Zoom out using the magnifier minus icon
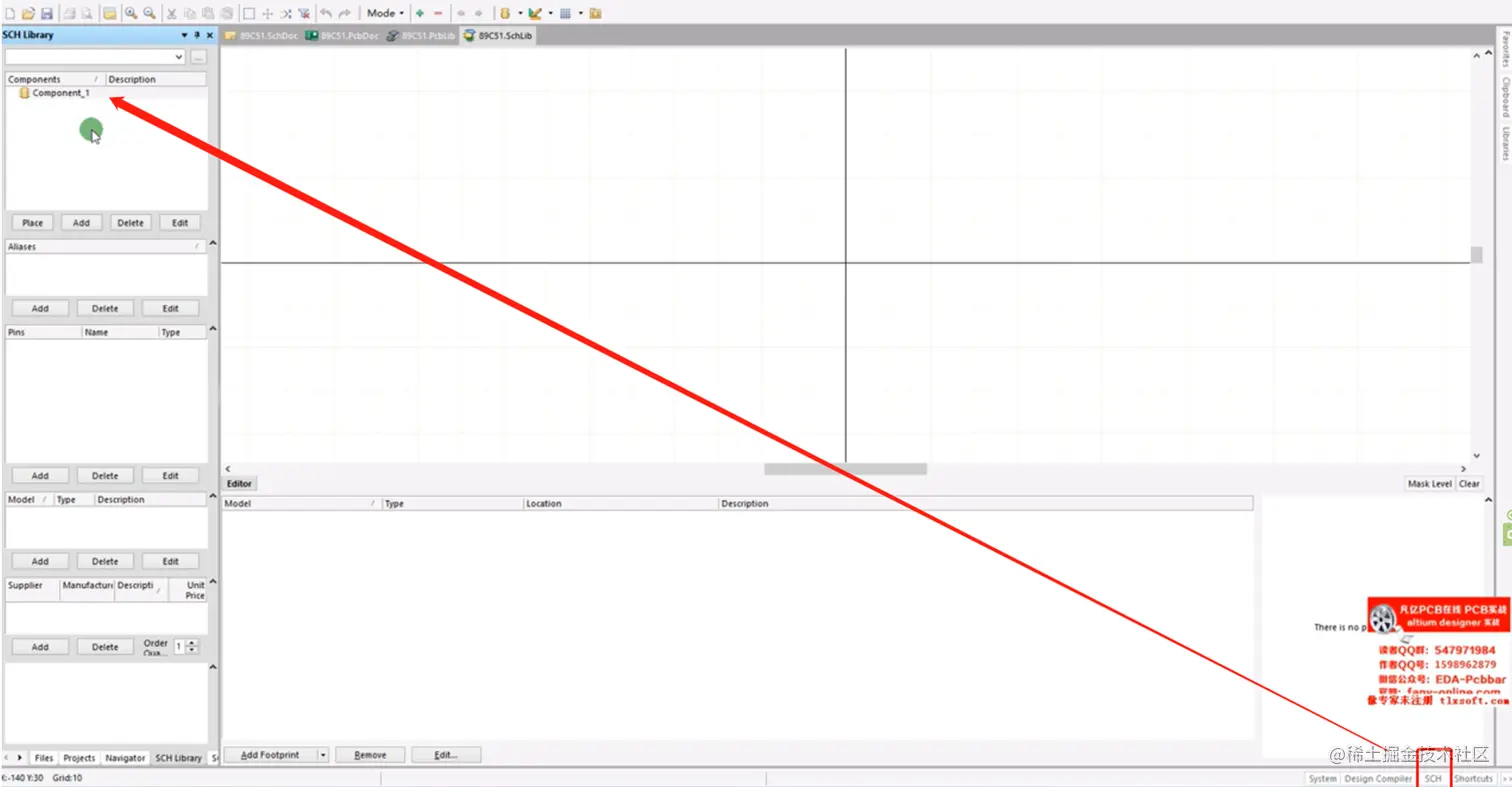The height and width of the screenshot is (787, 1512). coord(149,13)
